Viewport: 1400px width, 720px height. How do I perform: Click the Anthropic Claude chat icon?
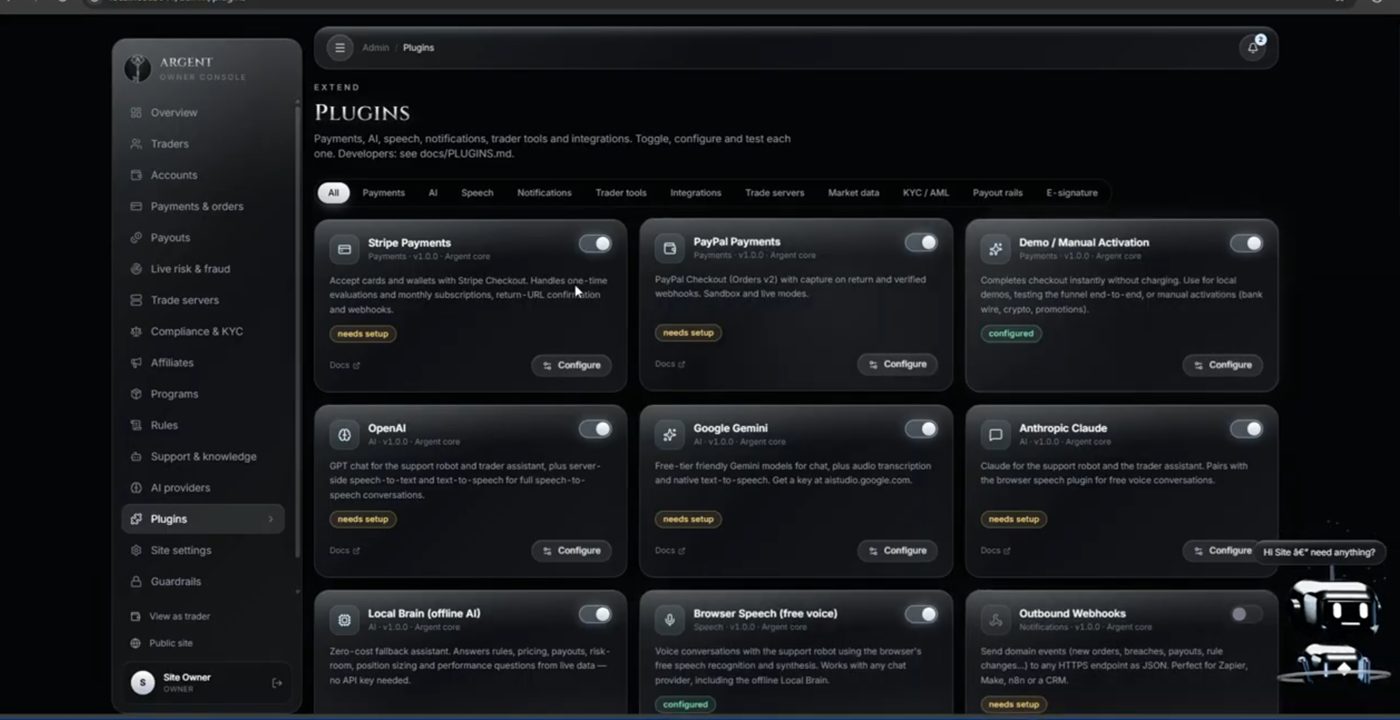pyautogui.click(x=996, y=435)
